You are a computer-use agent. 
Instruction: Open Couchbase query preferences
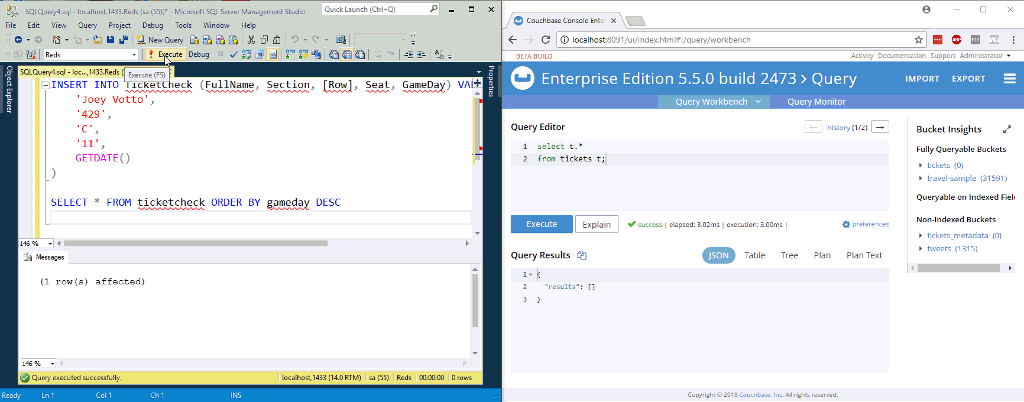pyautogui.click(x=865, y=224)
